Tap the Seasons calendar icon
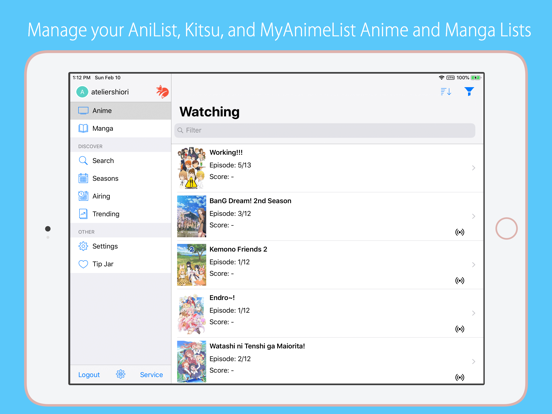The width and height of the screenshot is (552, 414). 83,178
